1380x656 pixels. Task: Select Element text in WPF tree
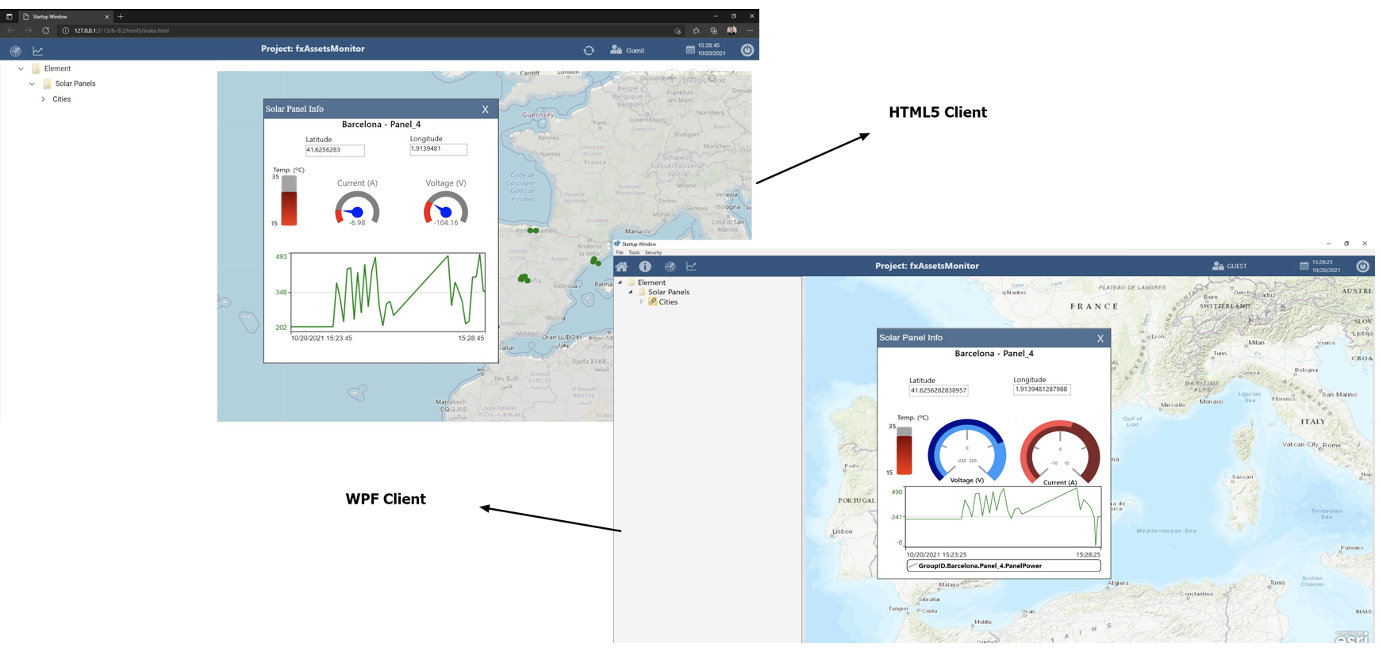tap(651, 283)
